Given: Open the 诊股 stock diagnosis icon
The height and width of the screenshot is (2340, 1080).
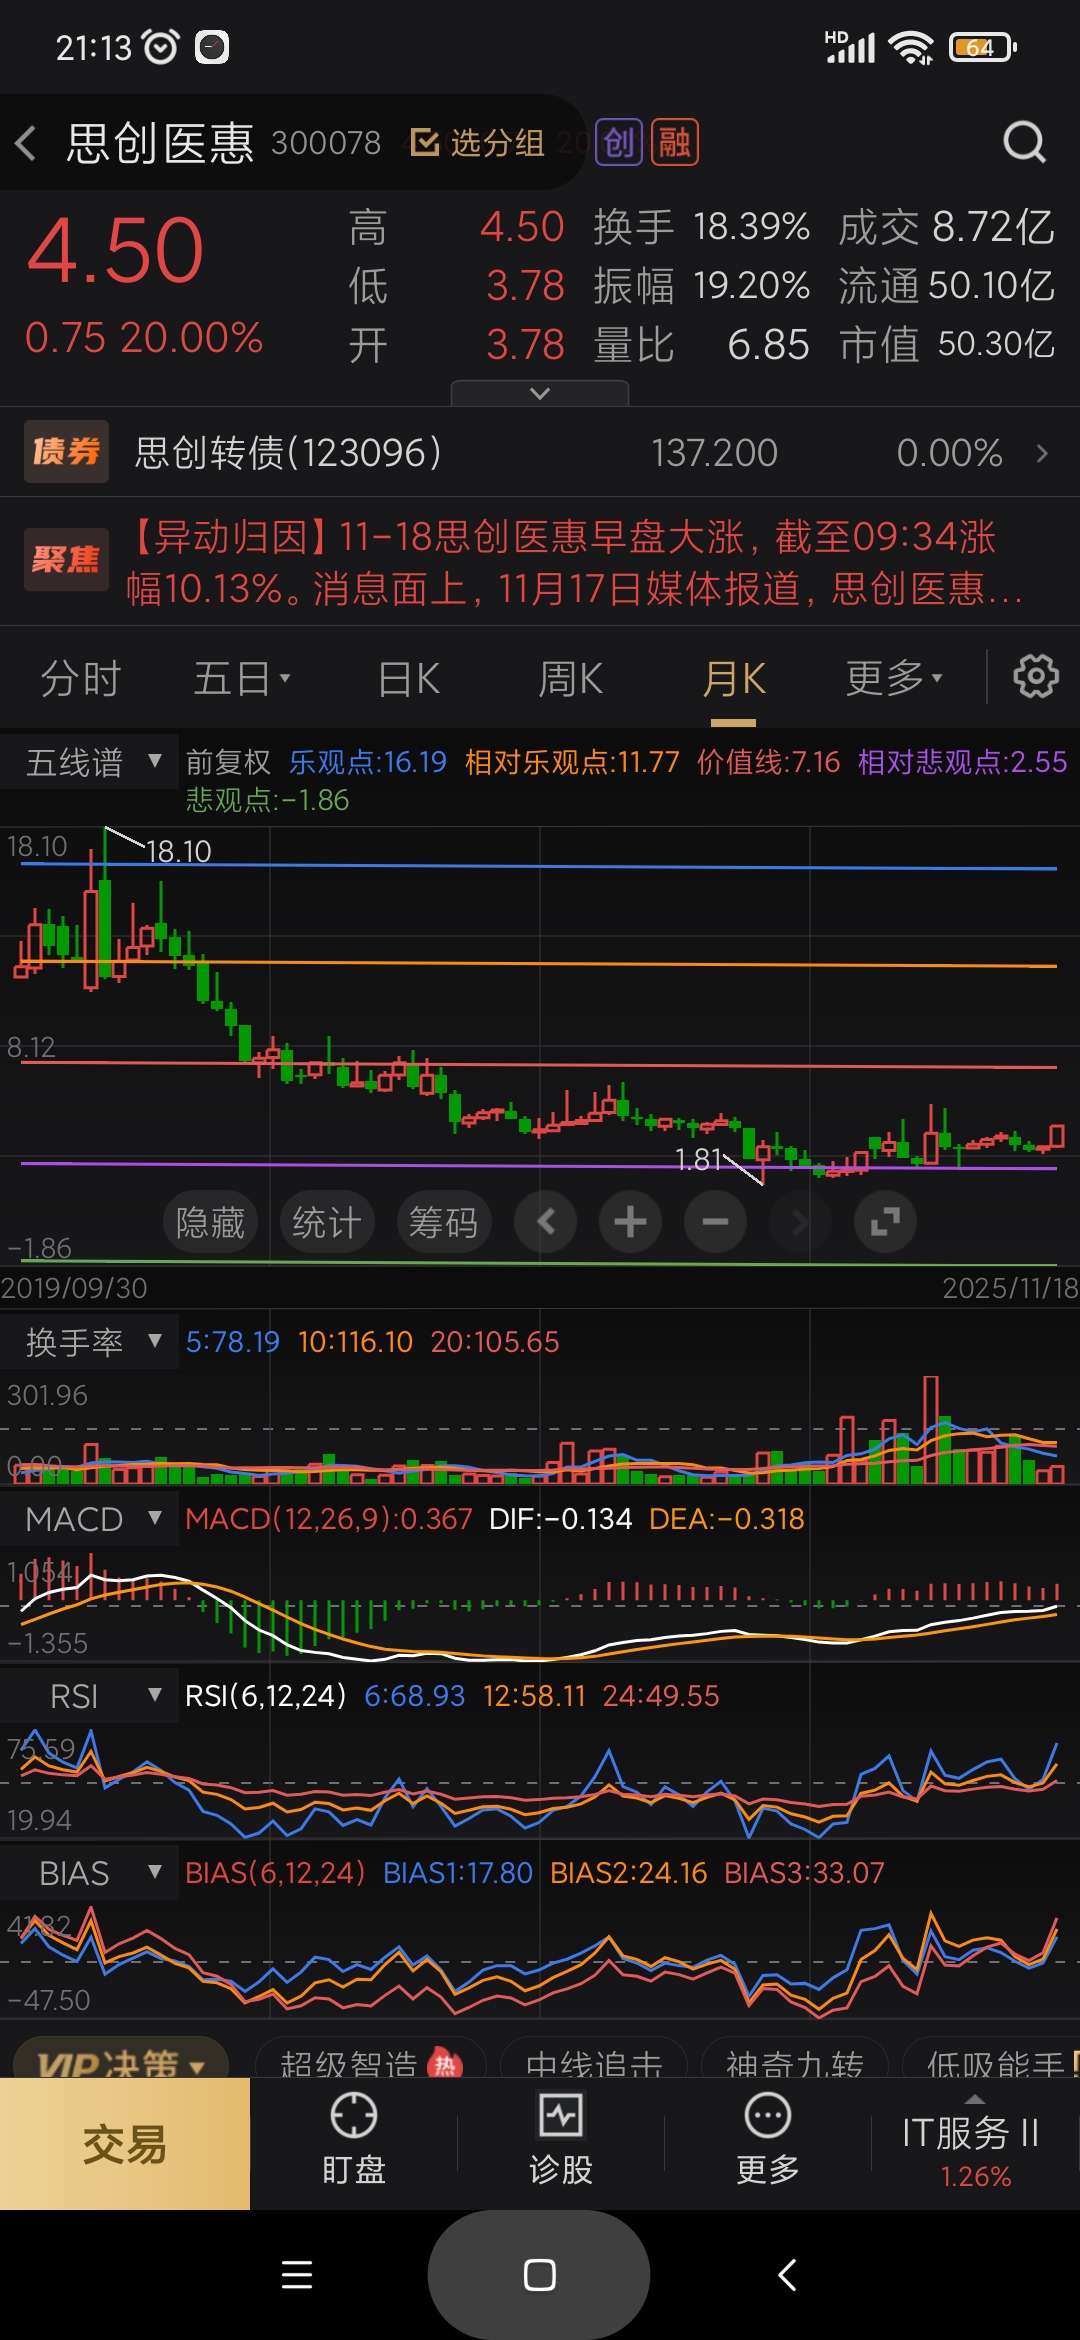Looking at the screenshot, I should click(561, 2140).
